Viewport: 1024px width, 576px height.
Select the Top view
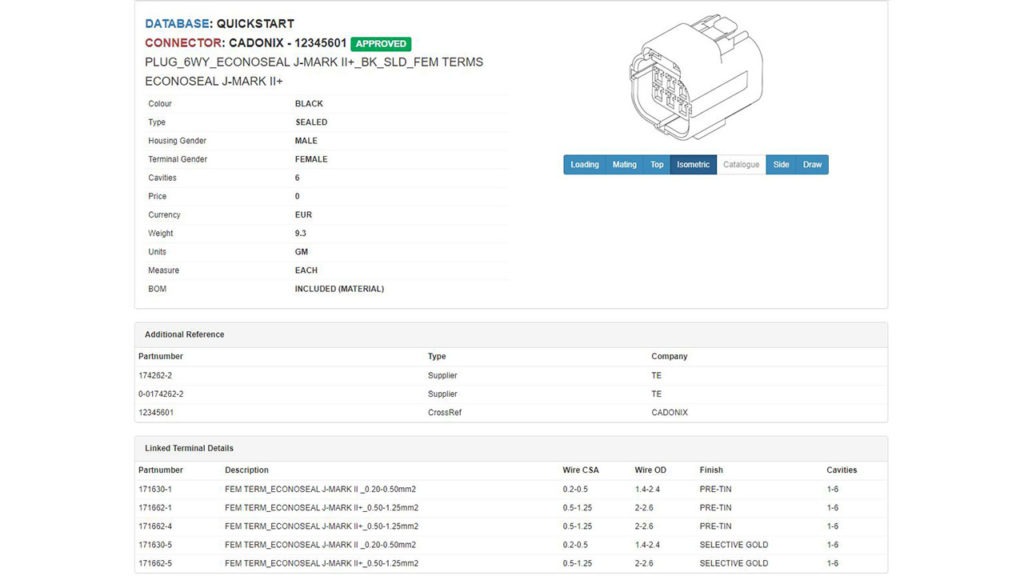tap(657, 164)
